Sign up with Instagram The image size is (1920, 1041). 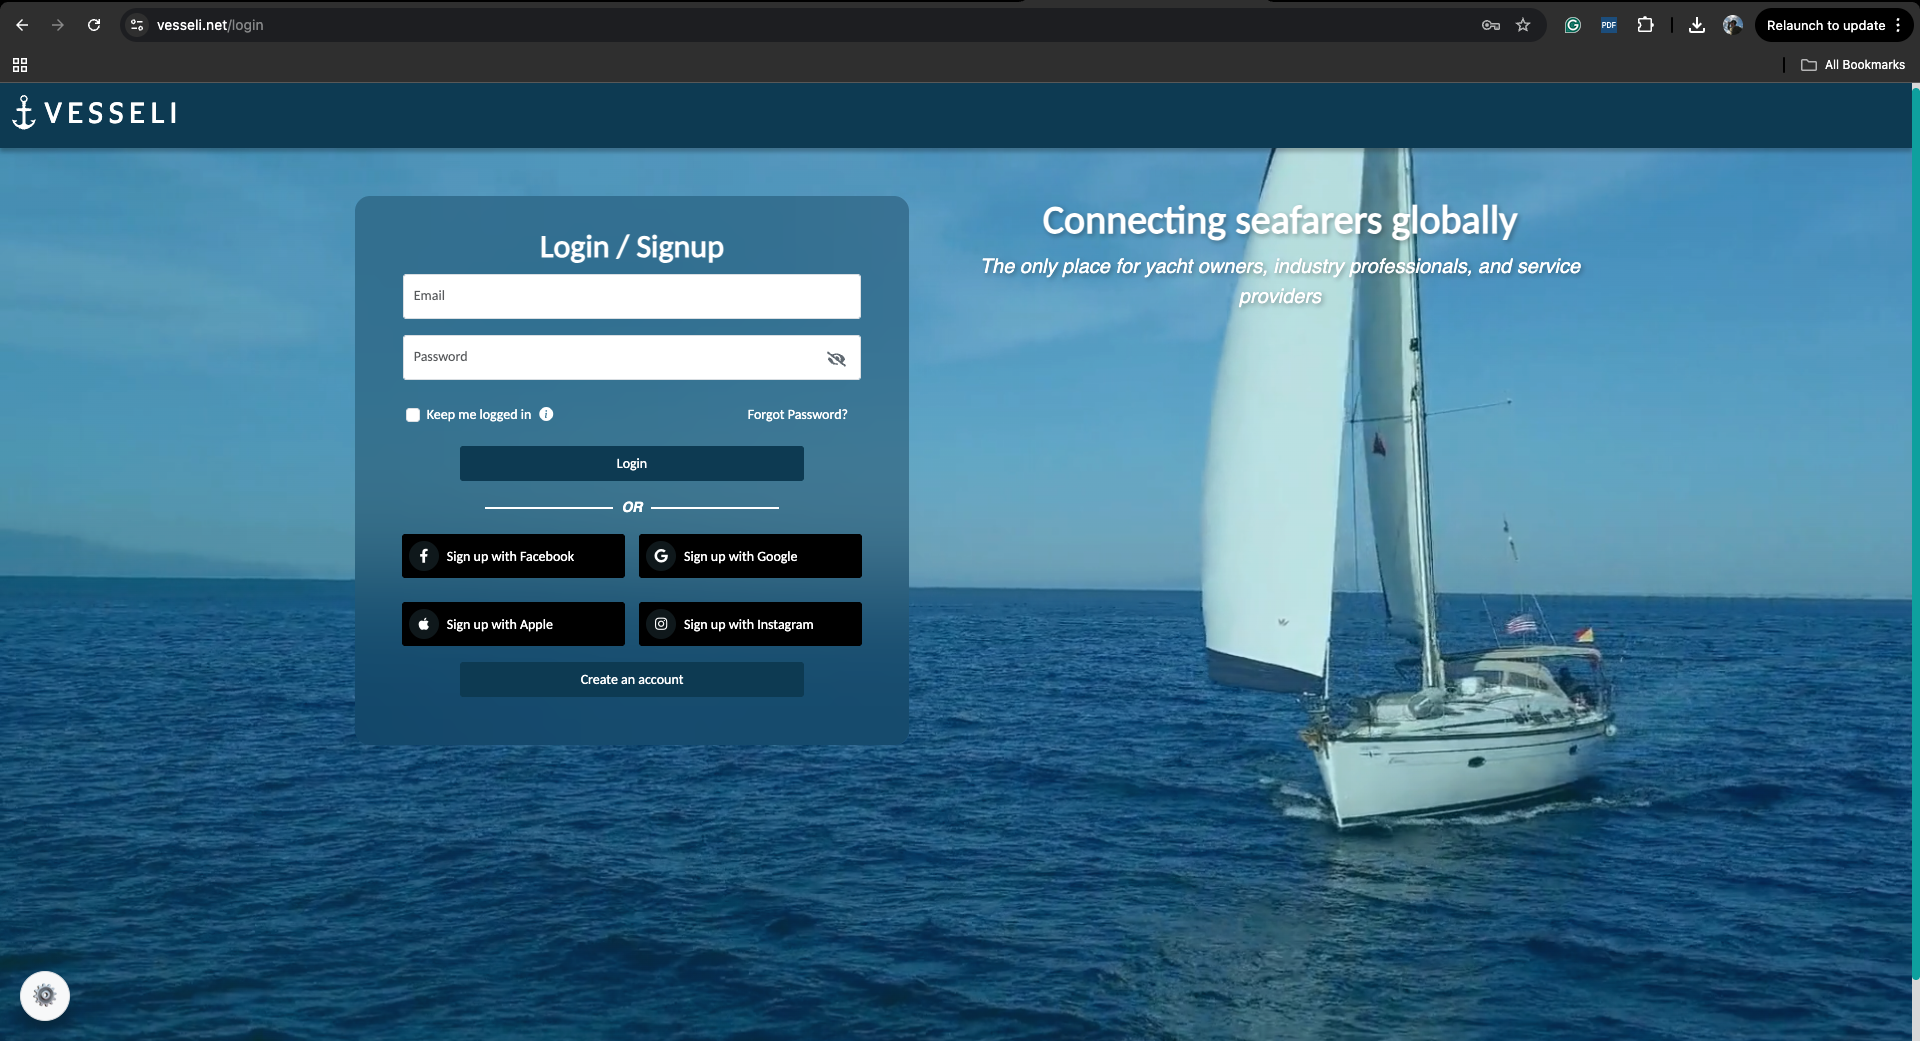click(750, 624)
